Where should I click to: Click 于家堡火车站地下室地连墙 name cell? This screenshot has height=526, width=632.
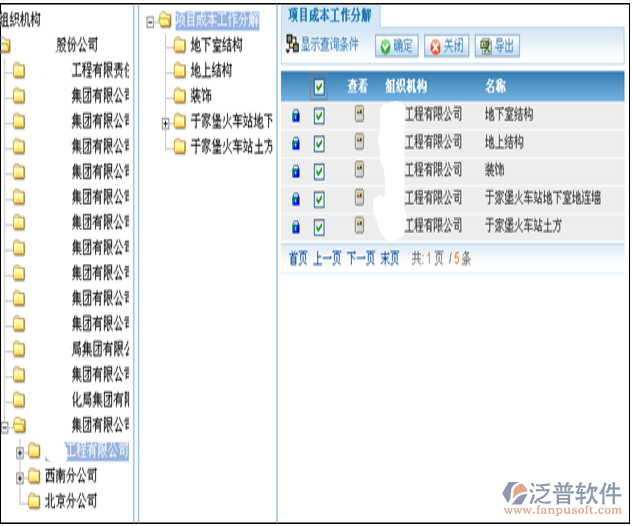(543, 198)
